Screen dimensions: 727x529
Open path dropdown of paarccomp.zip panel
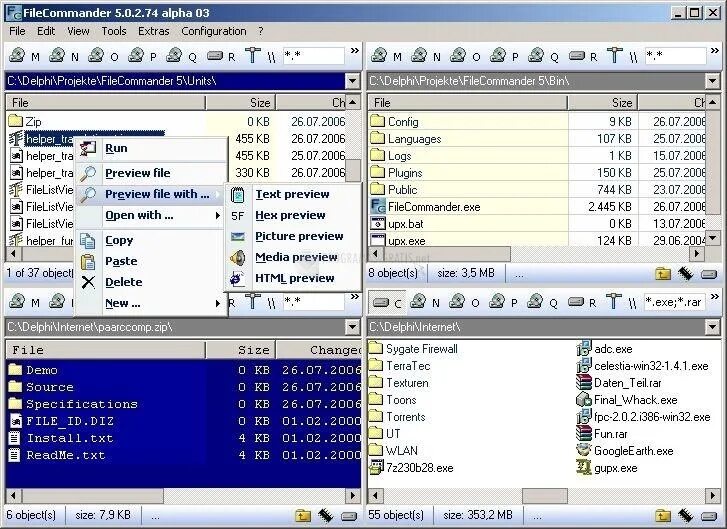[x=352, y=327]
